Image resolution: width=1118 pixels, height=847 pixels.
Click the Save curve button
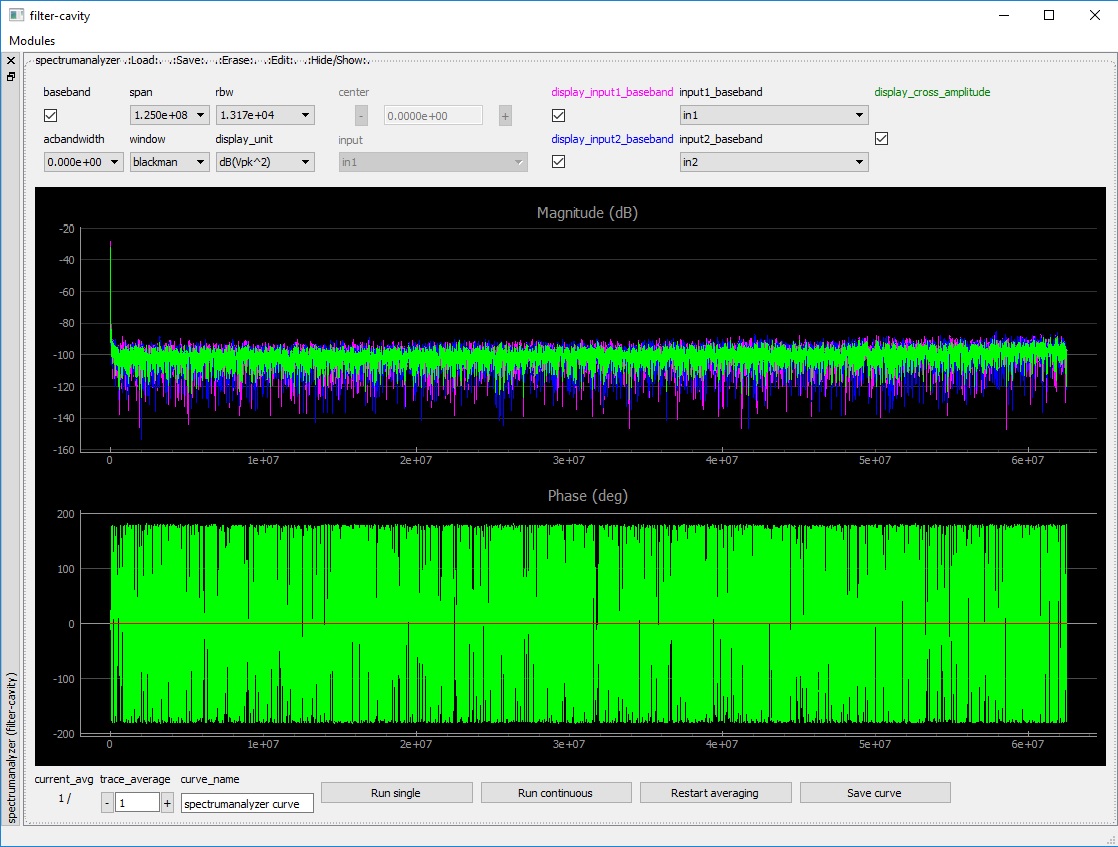point(874,793)
